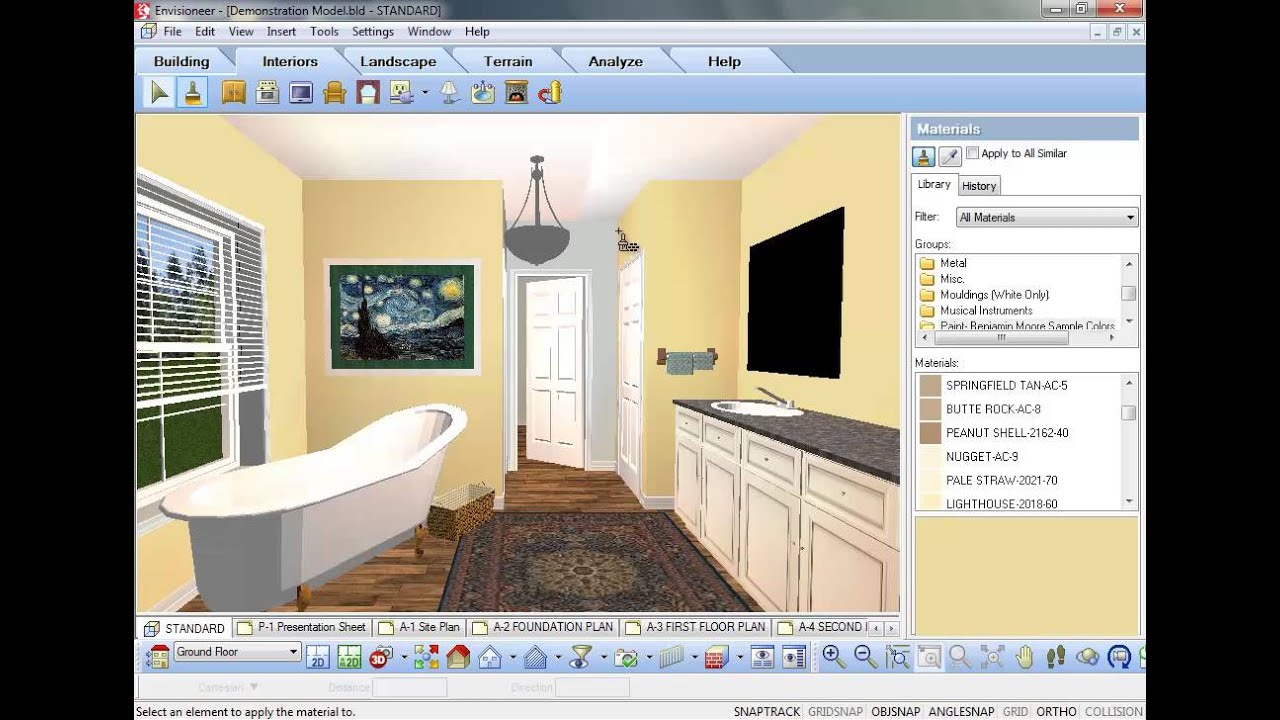Pick the PEANUT SHELL-2162-40 color swatch
Screen dimensions: 1280x720
coord(930,433)
